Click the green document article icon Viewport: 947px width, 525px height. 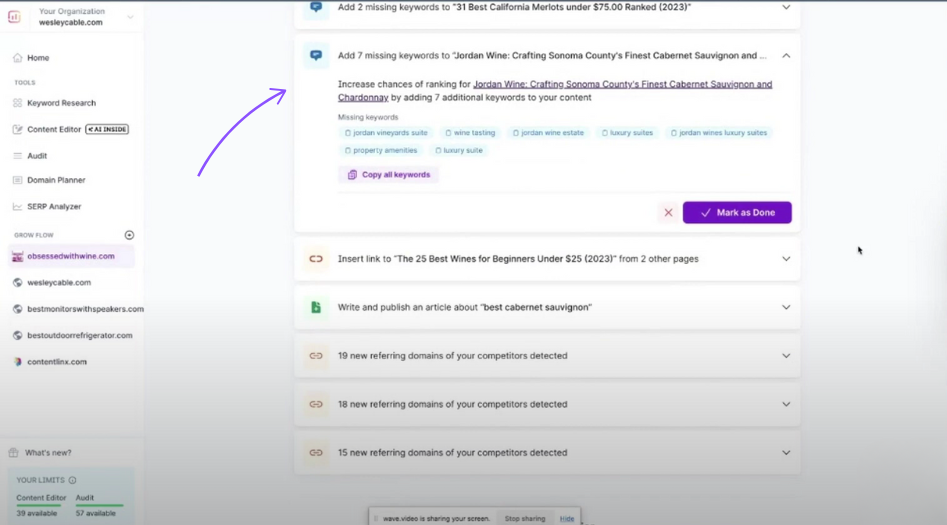click(316, 307)
